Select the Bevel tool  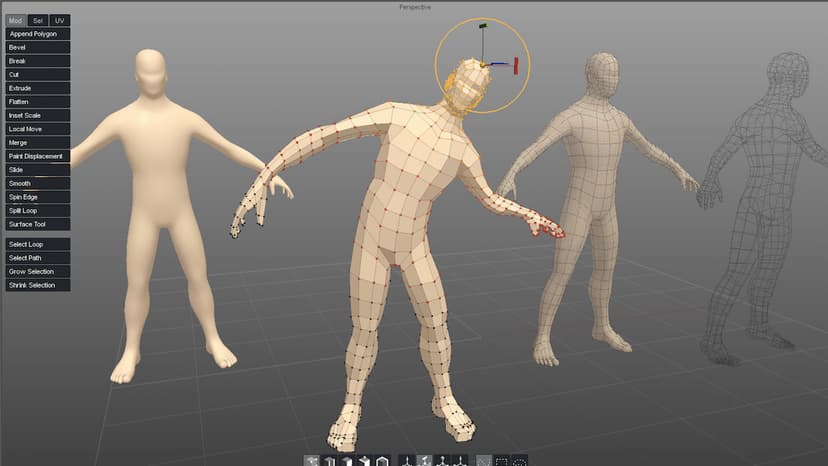tap(37, 48)
